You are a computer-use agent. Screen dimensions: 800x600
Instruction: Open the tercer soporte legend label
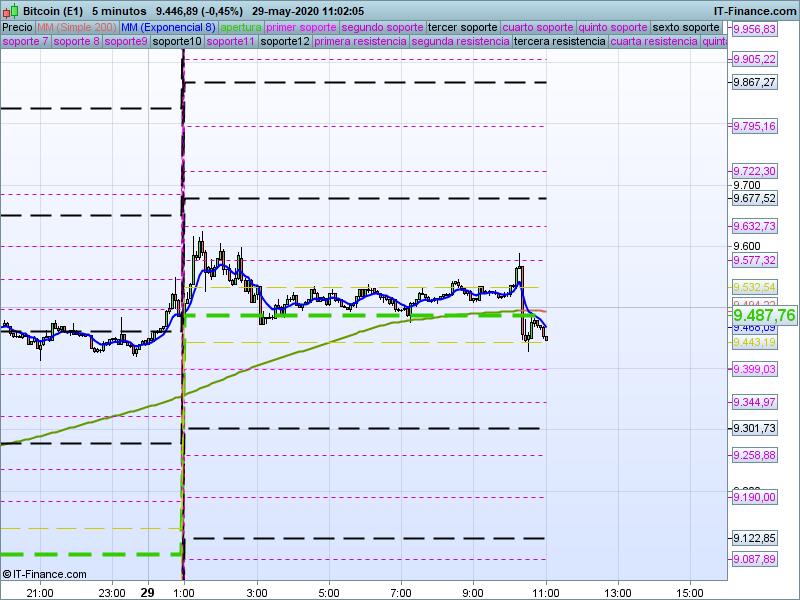click(462, 27)
